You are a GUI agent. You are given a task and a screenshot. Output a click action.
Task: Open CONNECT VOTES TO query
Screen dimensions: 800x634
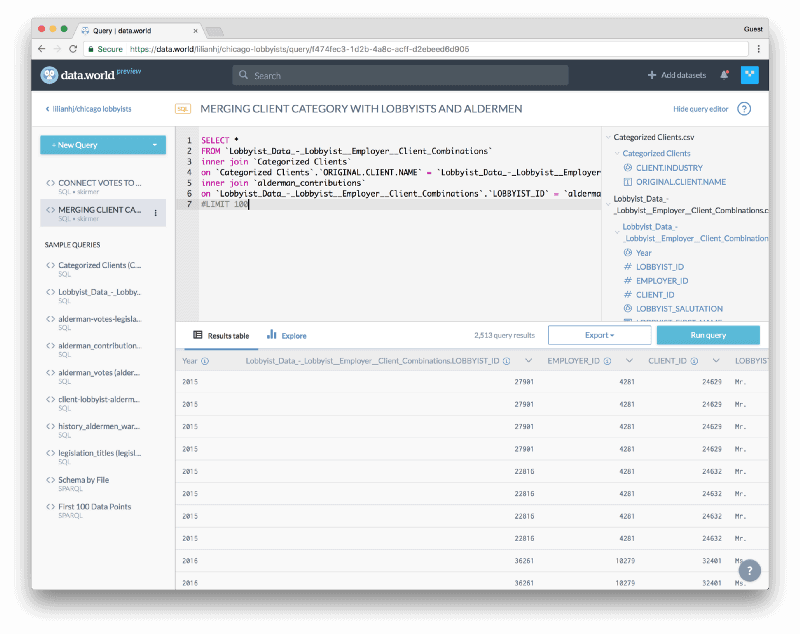pos(103,186)
